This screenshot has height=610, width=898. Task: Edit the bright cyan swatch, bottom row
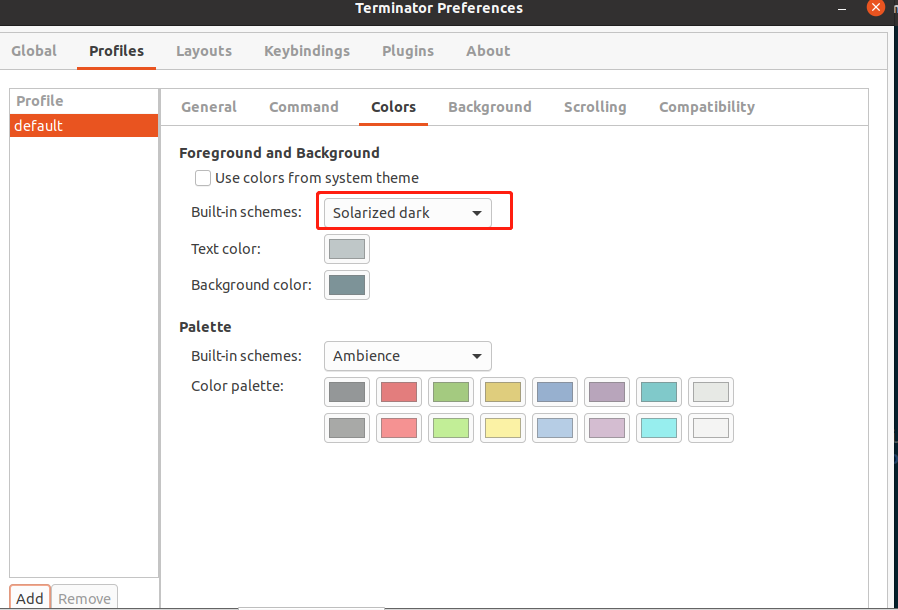[x=659, y=428]
